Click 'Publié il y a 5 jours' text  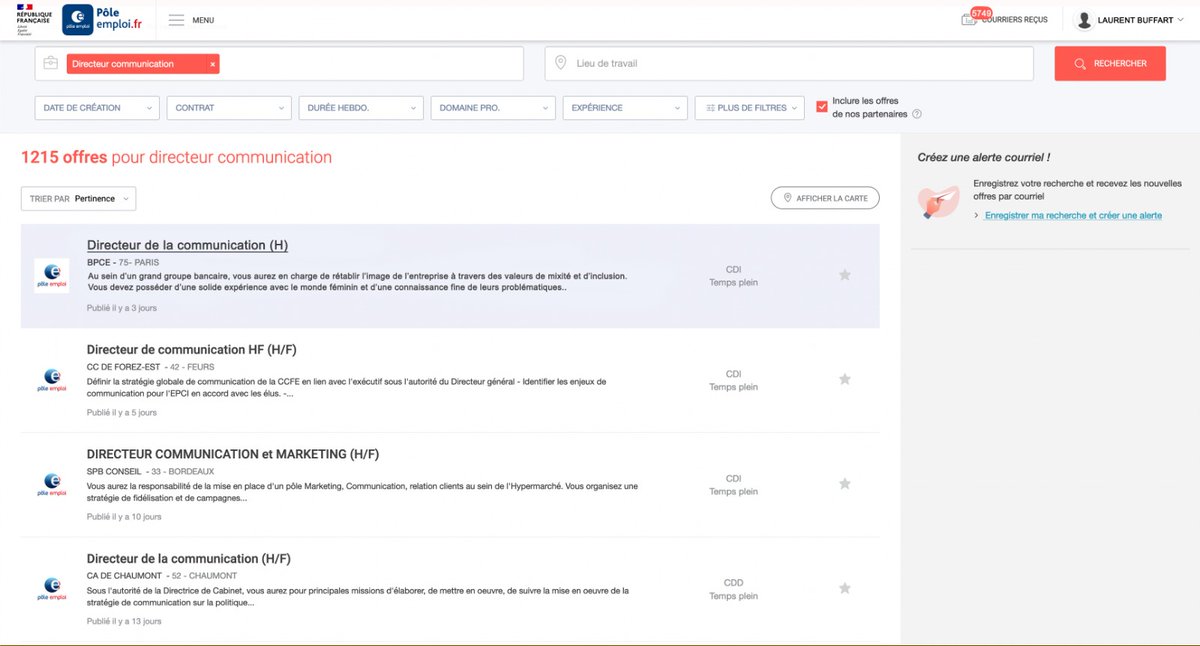click(x=122, y=412)
